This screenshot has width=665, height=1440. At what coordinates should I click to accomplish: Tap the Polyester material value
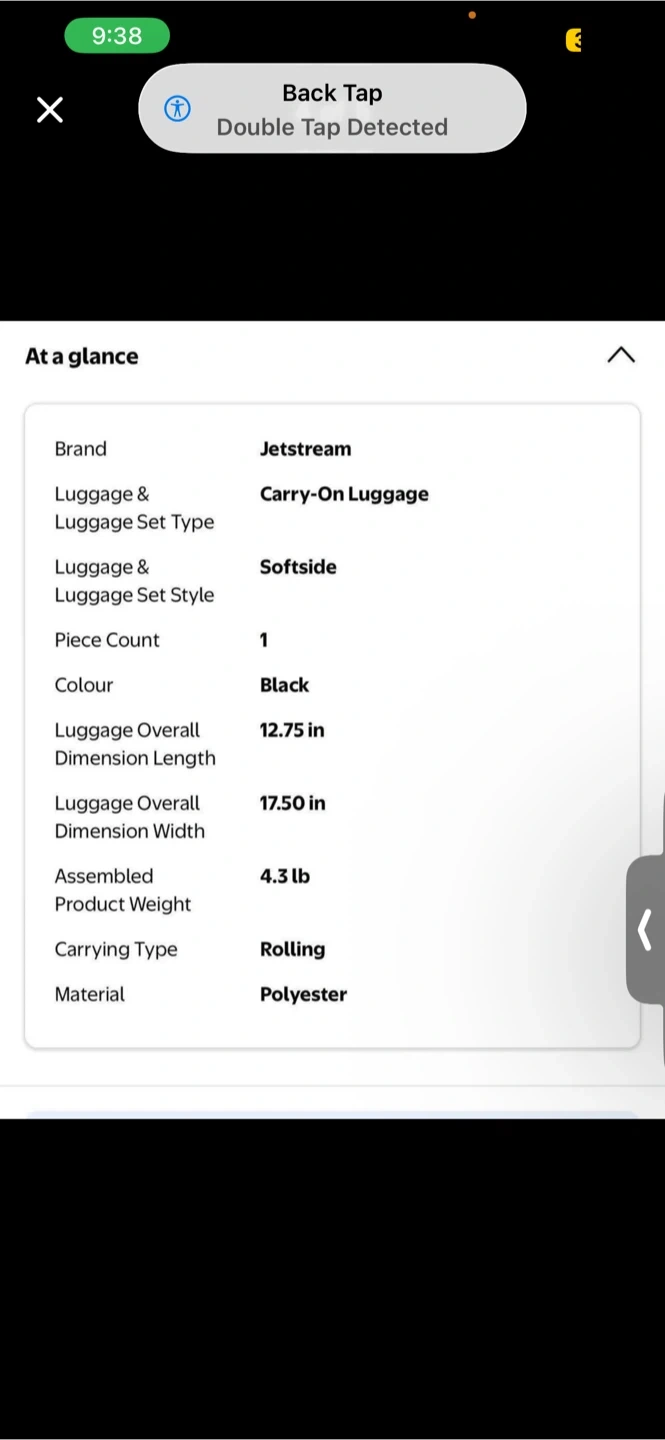coord(303,994)
